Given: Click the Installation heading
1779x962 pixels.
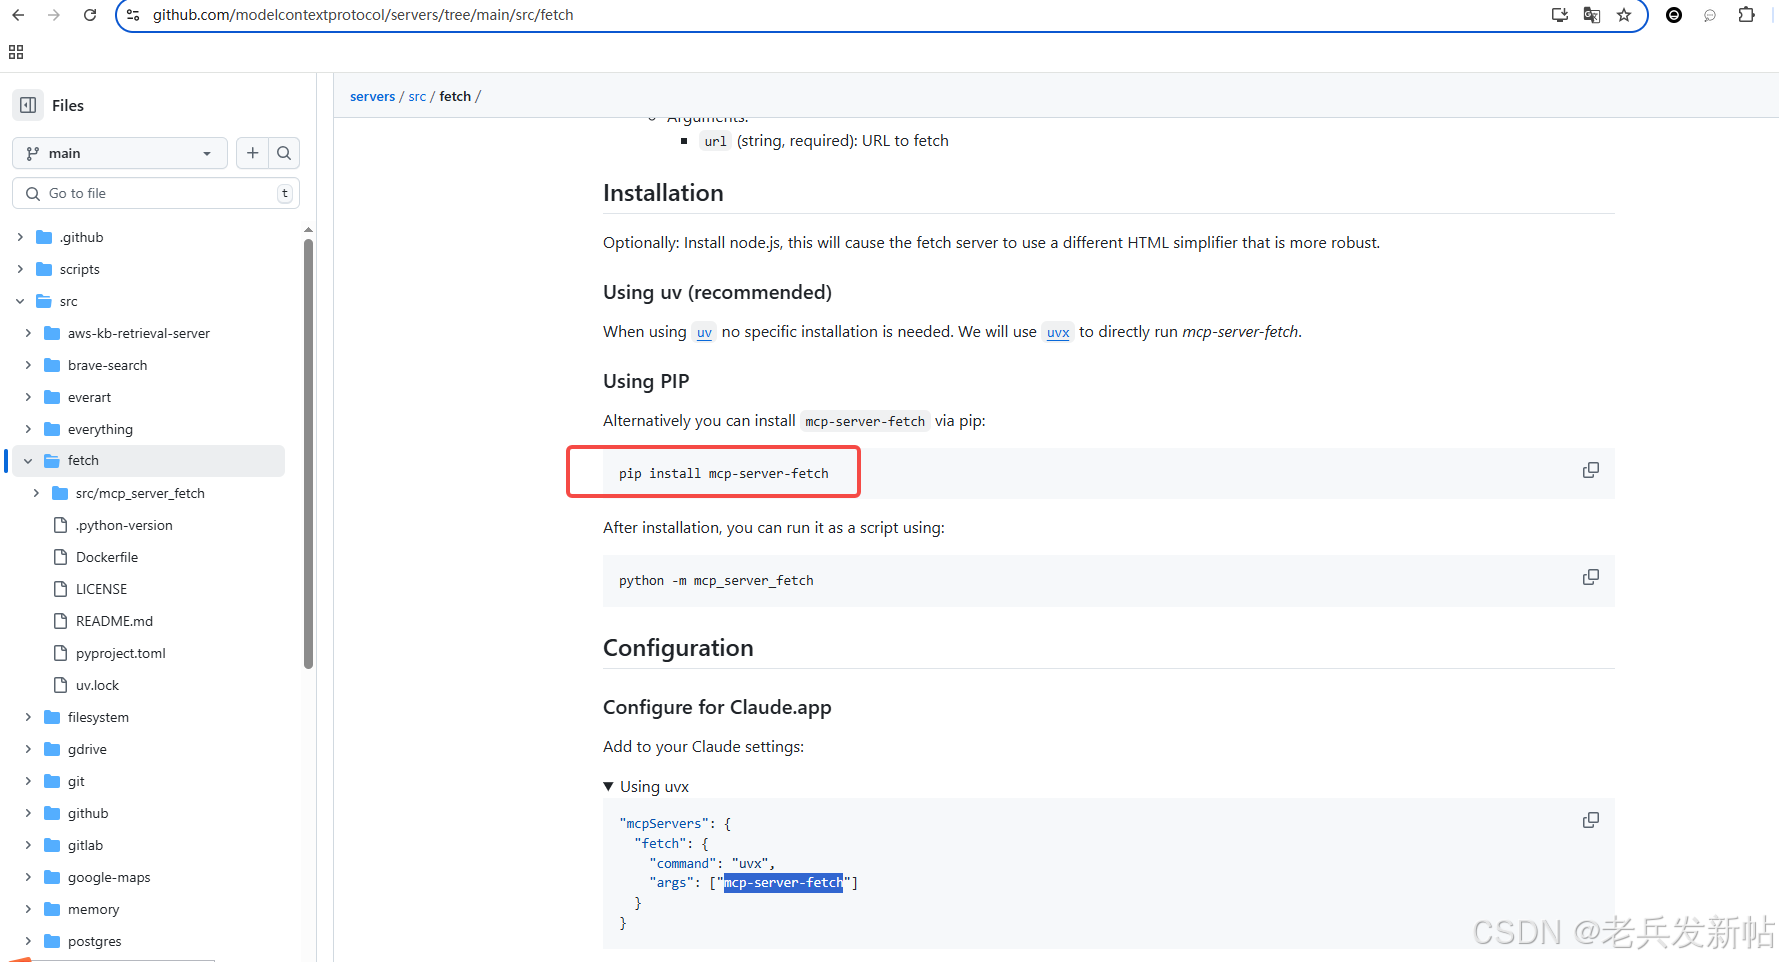Looking at the screenshot, I should (x=663, y=193).
